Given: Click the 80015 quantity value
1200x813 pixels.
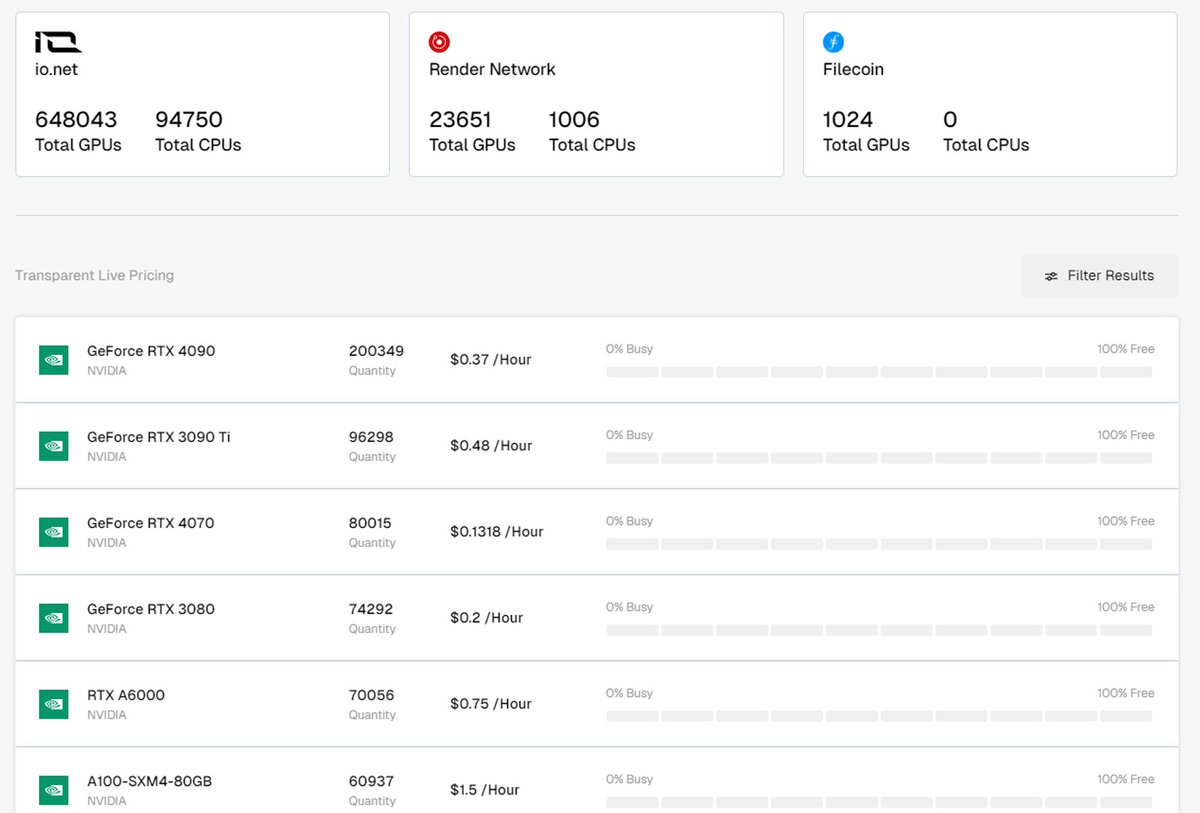Looking at the screenshot, I should coord(370,523).
